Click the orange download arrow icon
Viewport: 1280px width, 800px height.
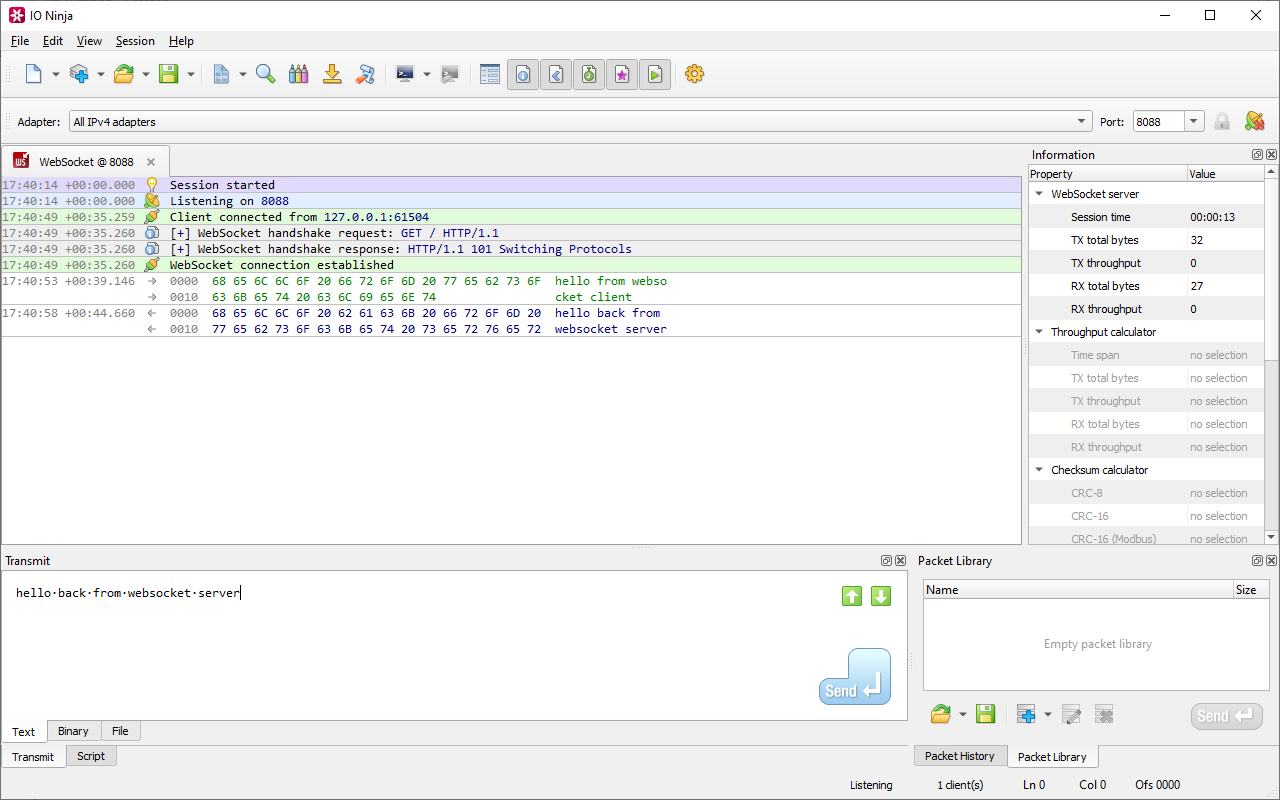tap(332, 74)
